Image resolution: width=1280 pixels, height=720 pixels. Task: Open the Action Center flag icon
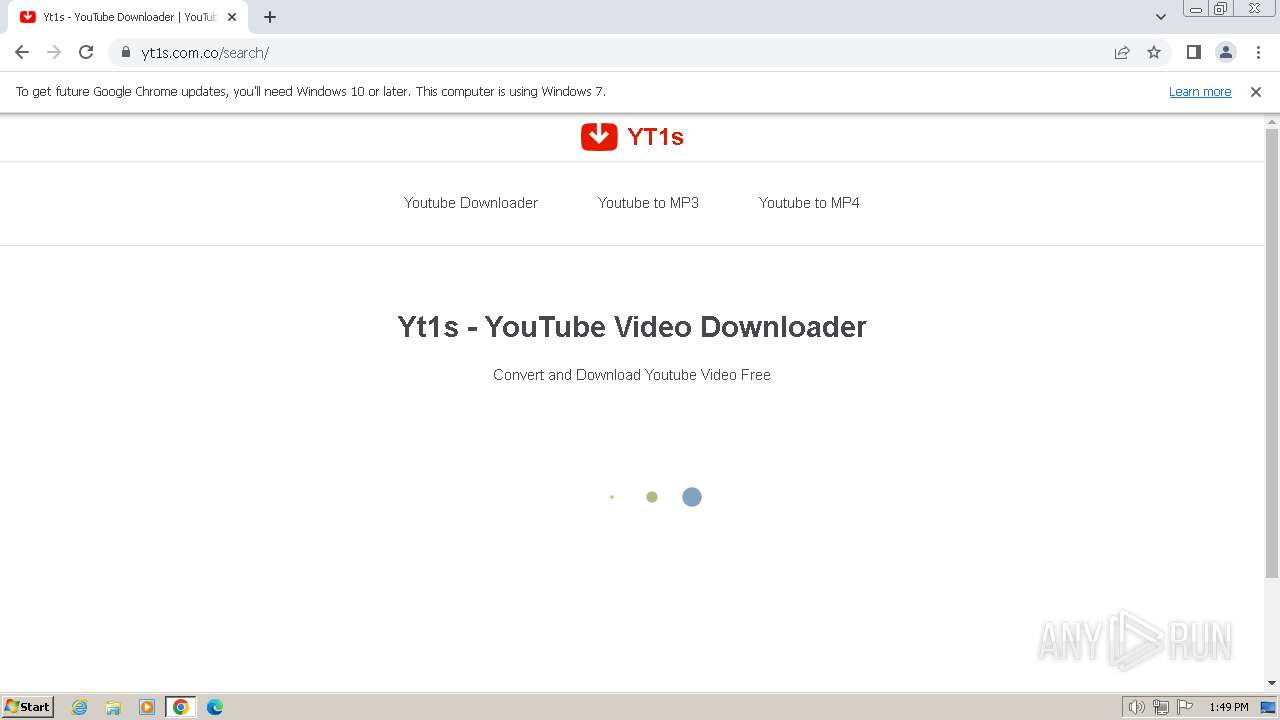coord(1185,707)
